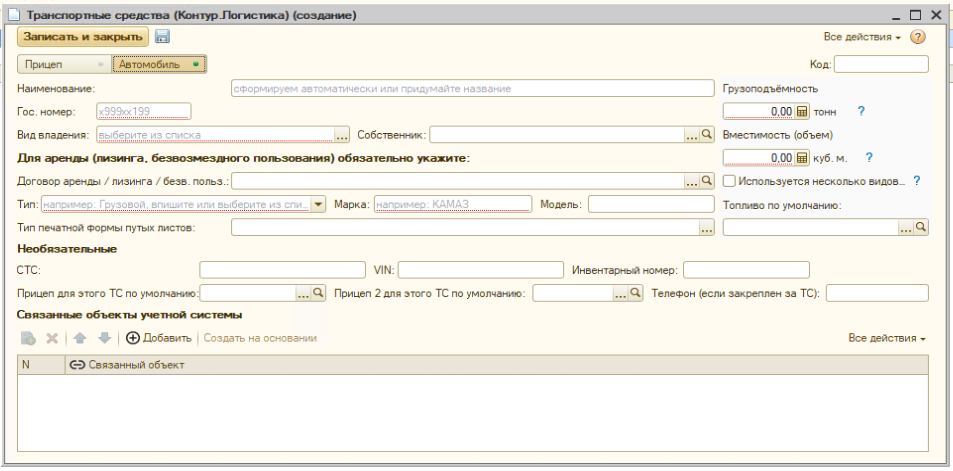Image resolution: width=953 pixels, height=471 pixels.
Task: Open Все действия menu above the table
Action: [887, 338]
